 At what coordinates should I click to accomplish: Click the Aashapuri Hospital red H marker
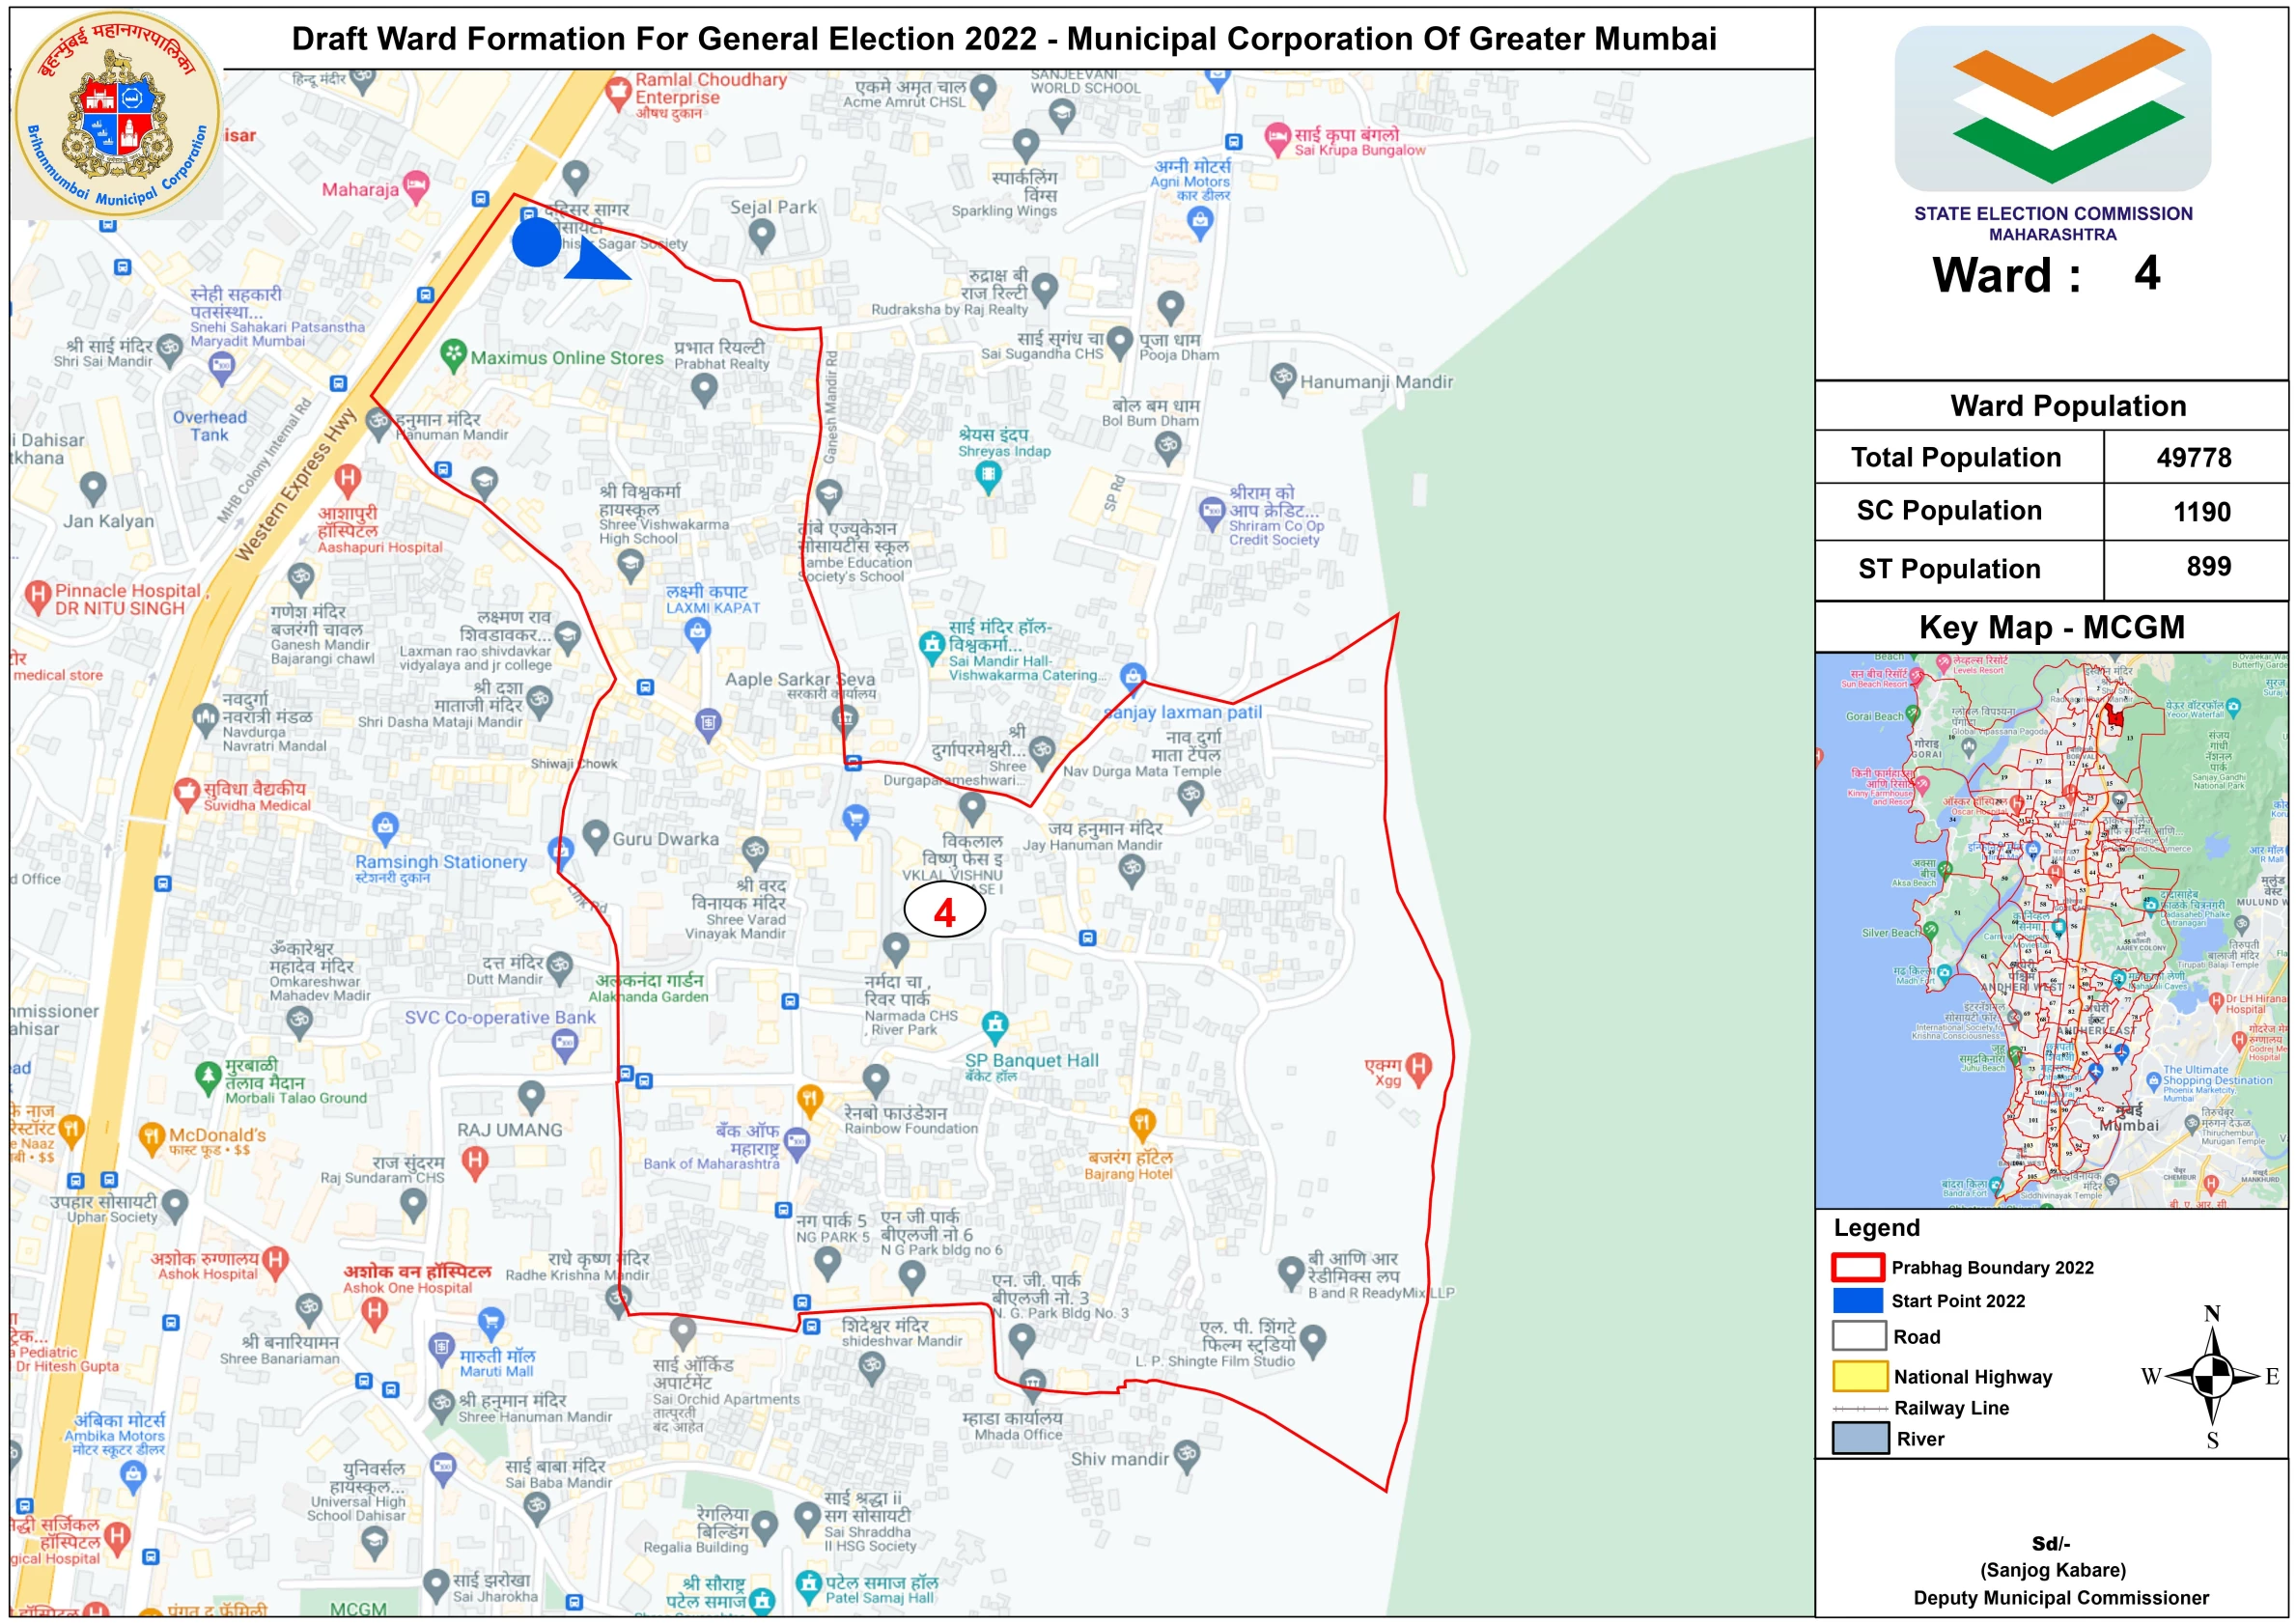coord(347,479)
